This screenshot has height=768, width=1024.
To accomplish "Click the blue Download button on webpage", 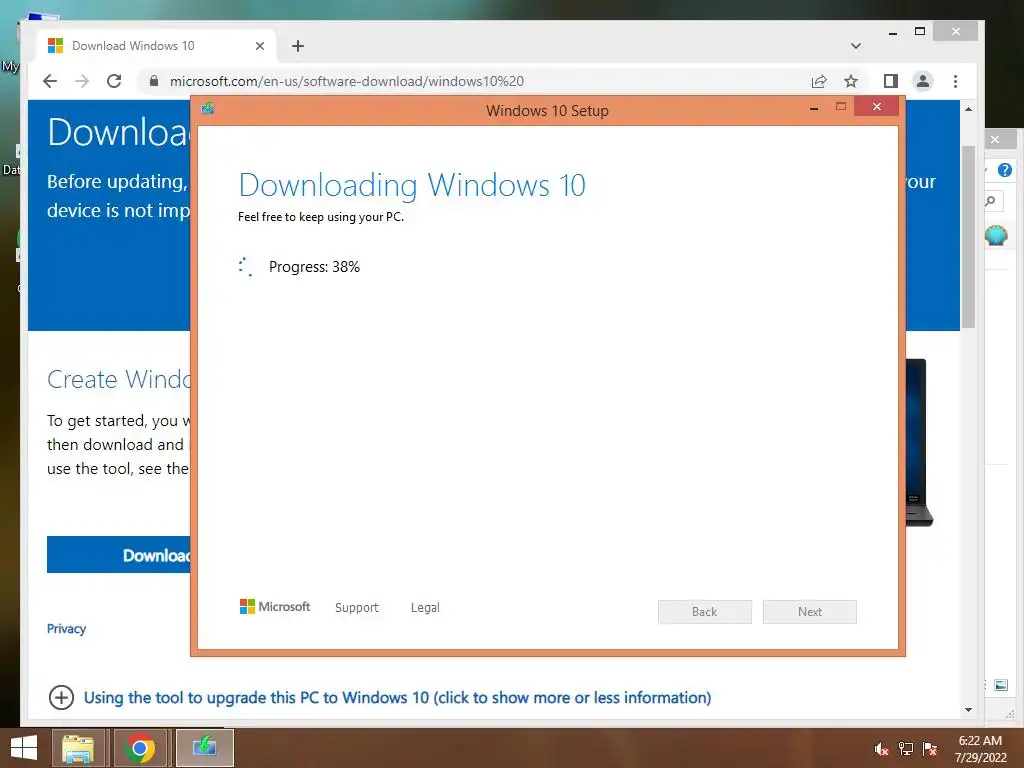I will (x=118, y=554).
